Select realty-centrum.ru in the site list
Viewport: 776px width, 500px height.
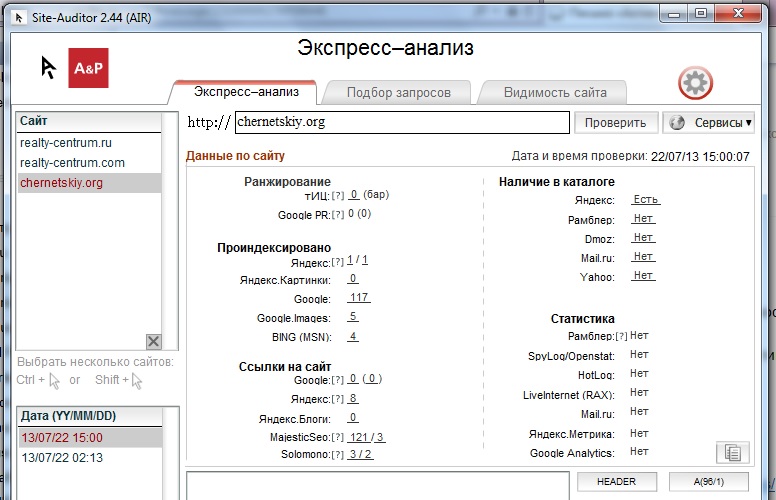pos(89,143)
